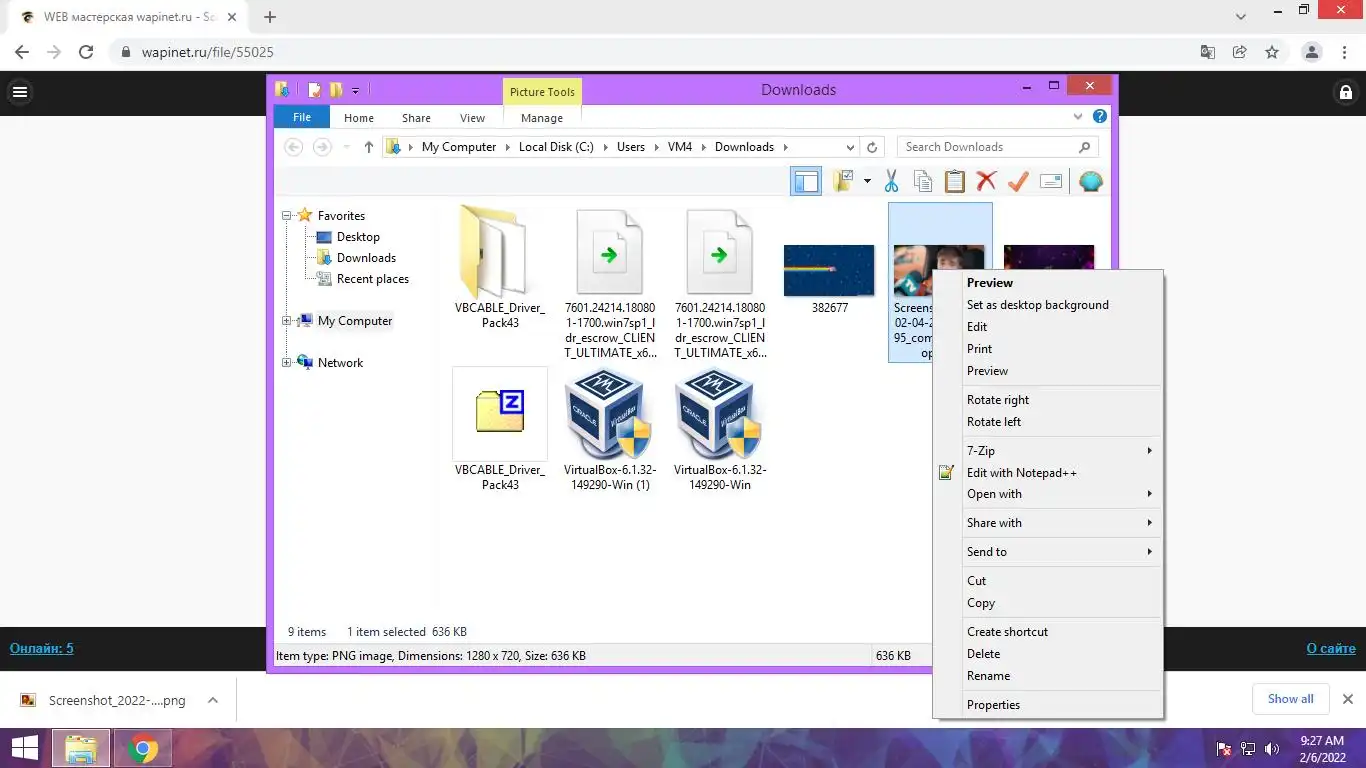Click the Explorer Help question mark icon
The height and width of the screenshot is (768, 1366).
1100,116
